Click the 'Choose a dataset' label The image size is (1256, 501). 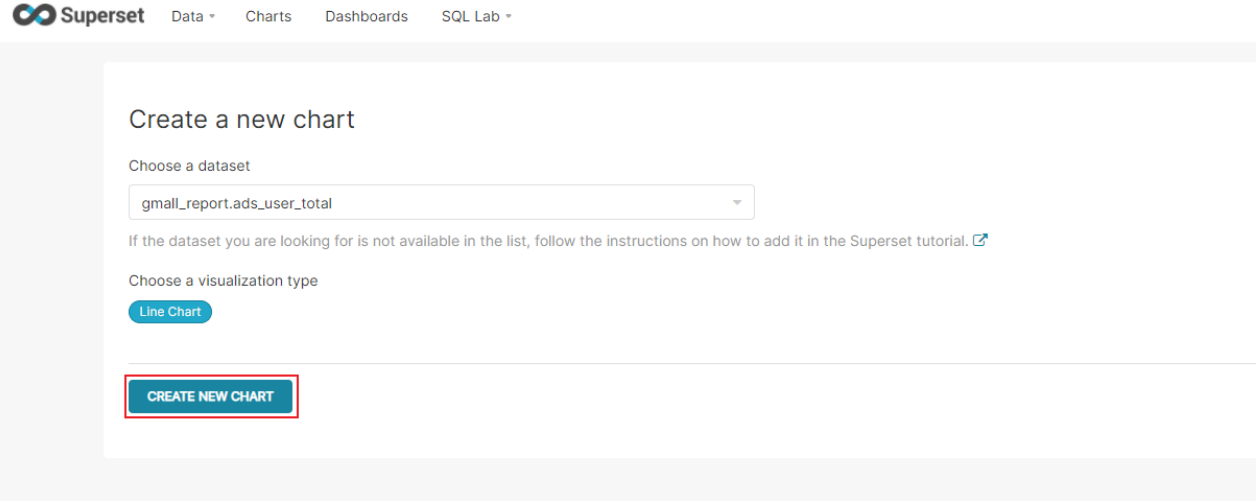click(189, 165)
